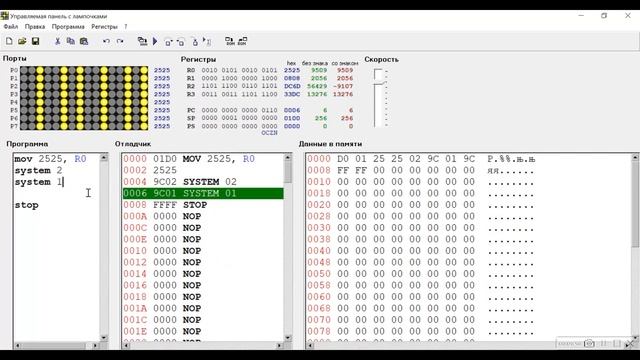Click PC register hex value 0006
Viewport: 640px width, 360px height.
pos(292,110)
